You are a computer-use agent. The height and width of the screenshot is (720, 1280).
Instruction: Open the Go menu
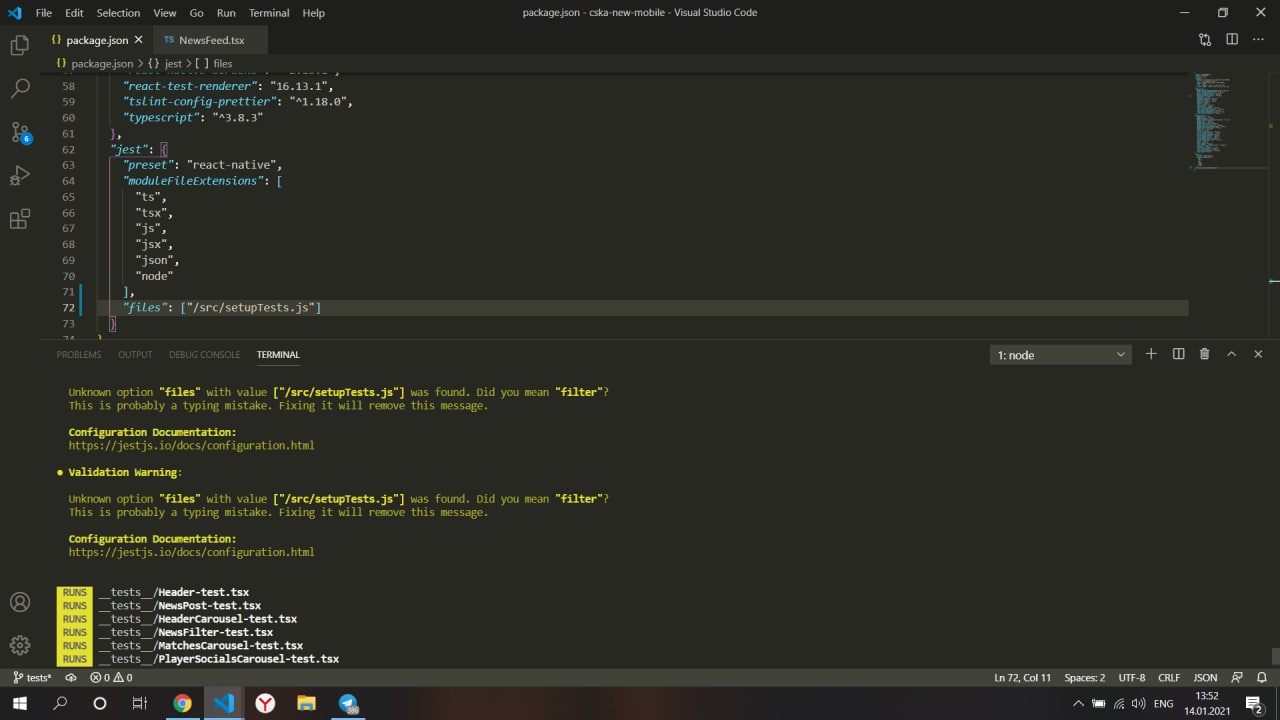[x=196, y=13]
